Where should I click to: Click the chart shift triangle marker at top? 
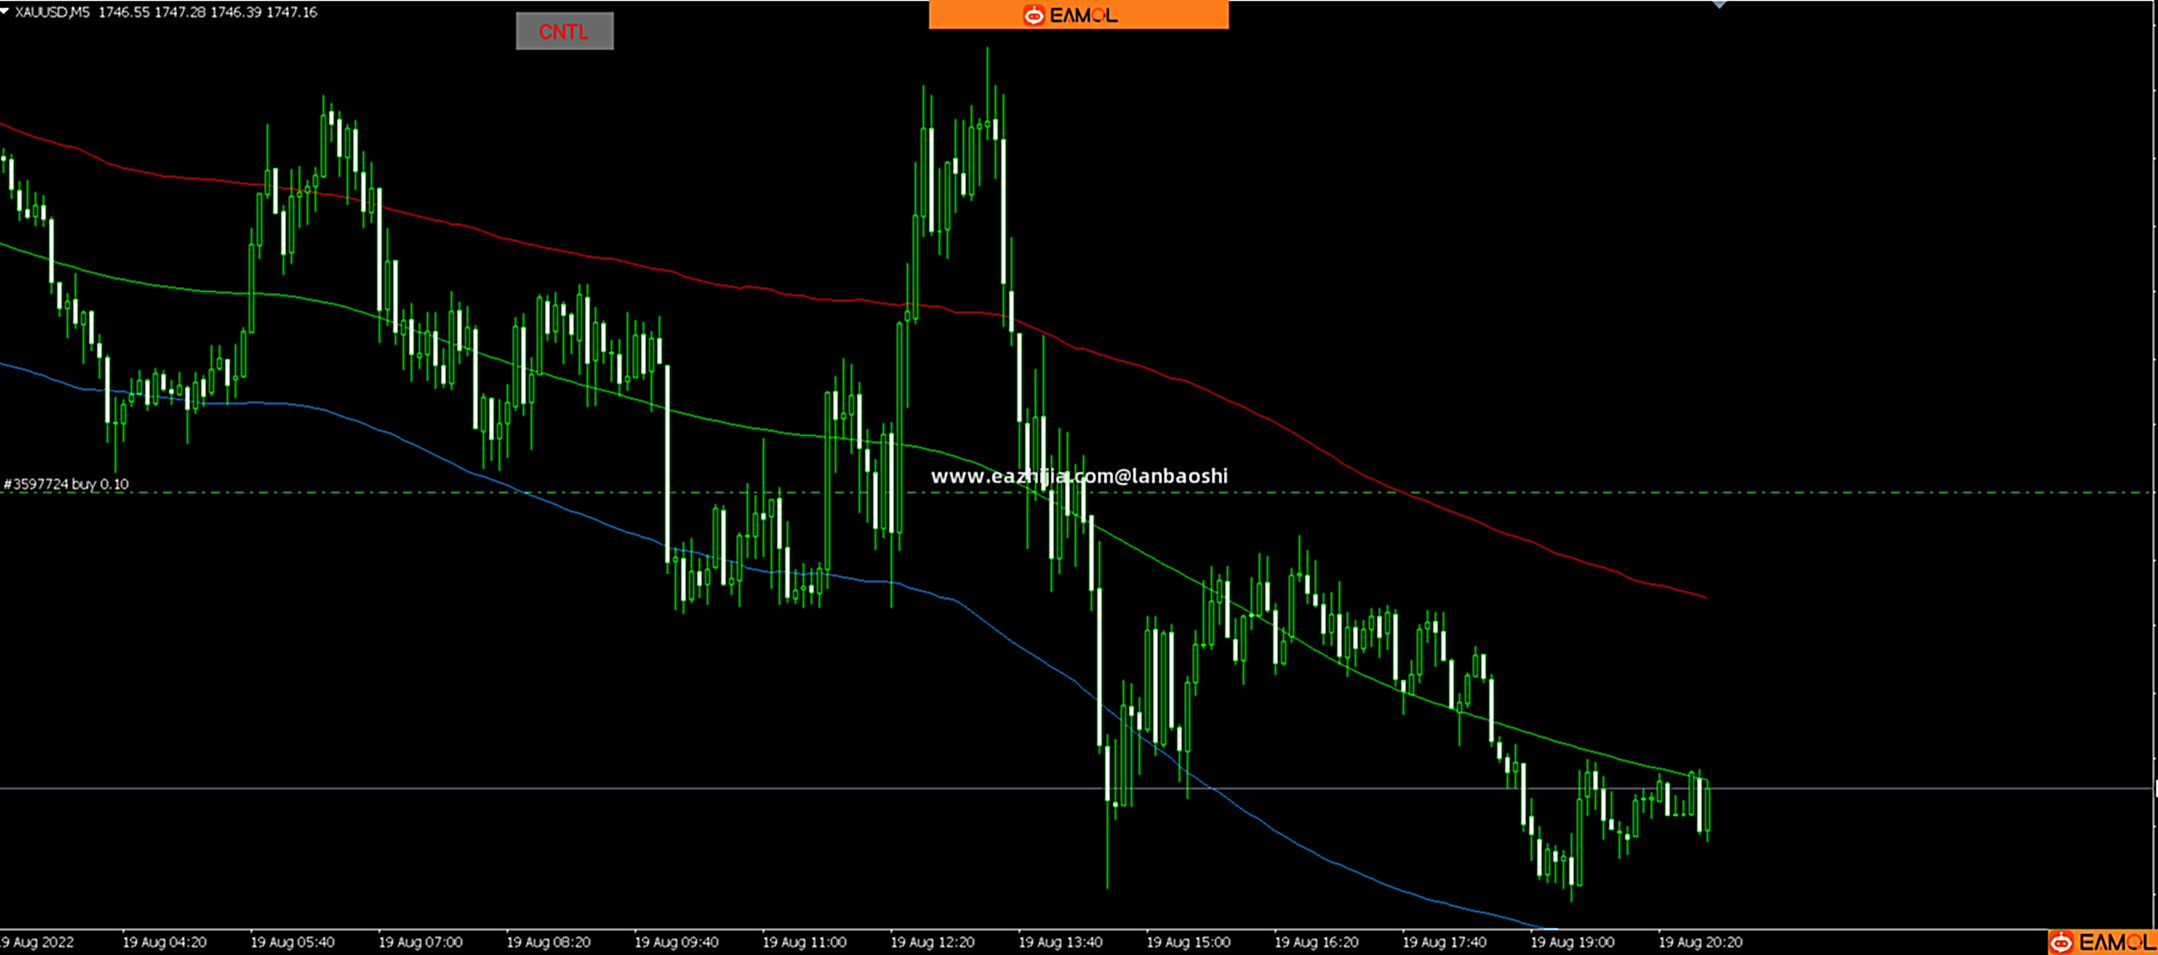[x=1719, y=4]
